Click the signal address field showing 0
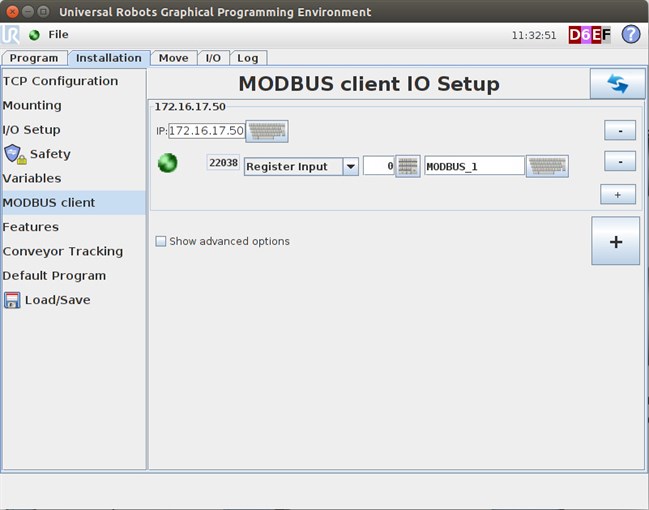Image resolution: width=649 pixels, height=510 pixels. [379, 166]
